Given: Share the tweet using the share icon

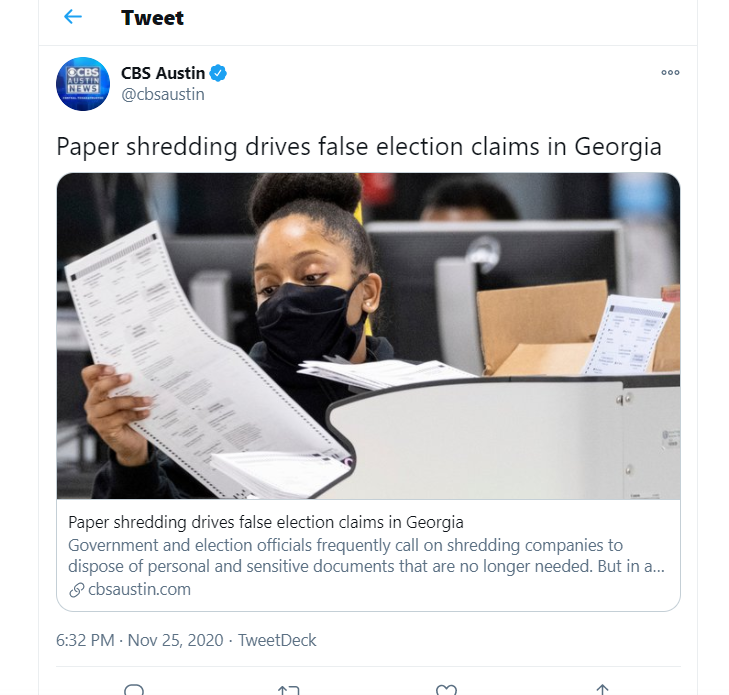Looking at the screenshot, I should (602, 689).
